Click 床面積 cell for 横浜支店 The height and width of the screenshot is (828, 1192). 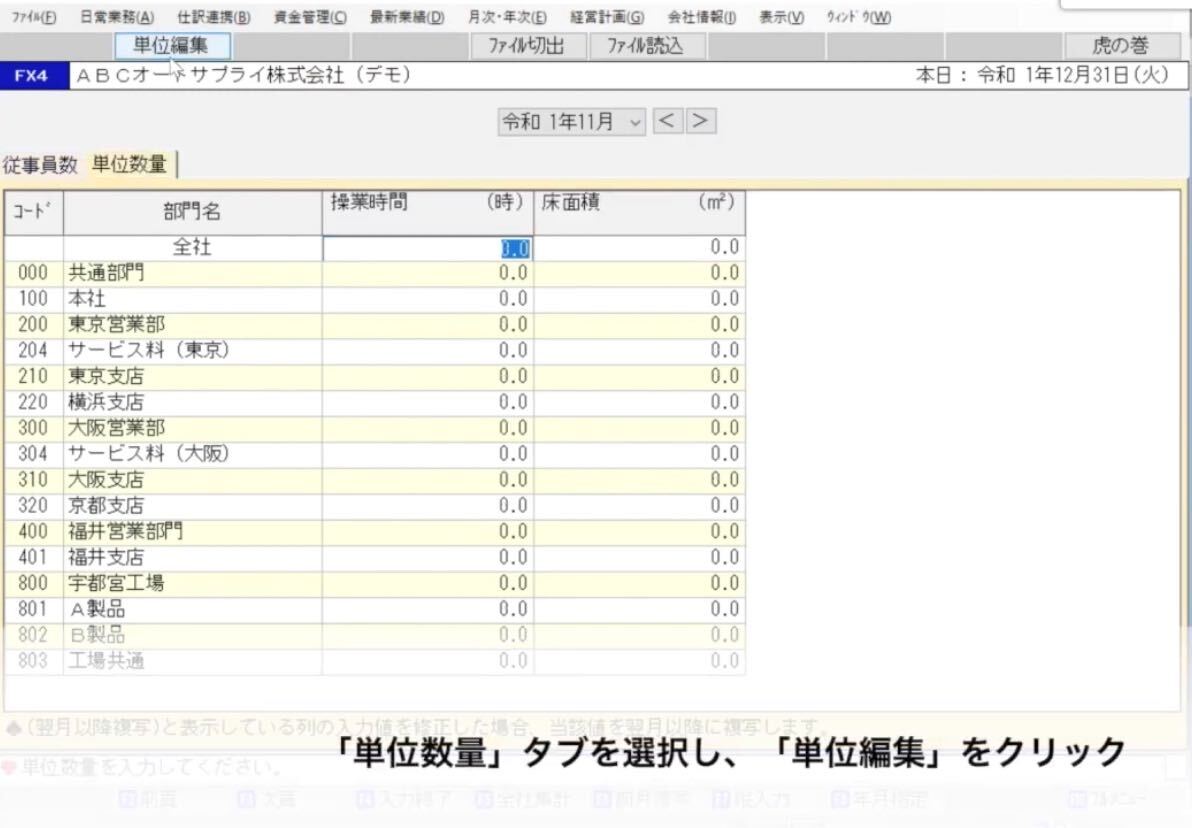(639, 403)
